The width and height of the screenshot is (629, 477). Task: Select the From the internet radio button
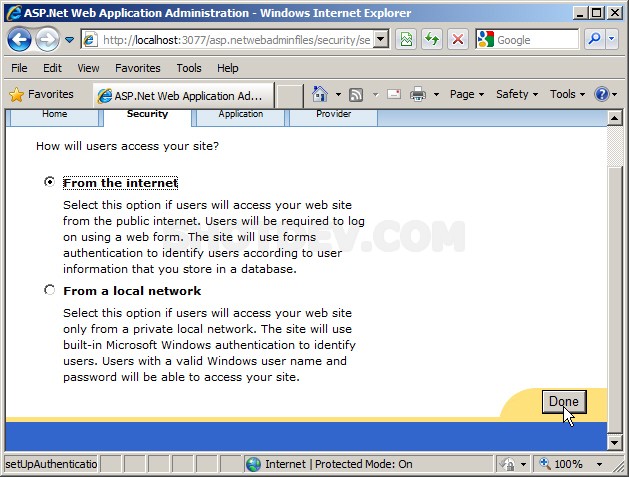(49, 182)
